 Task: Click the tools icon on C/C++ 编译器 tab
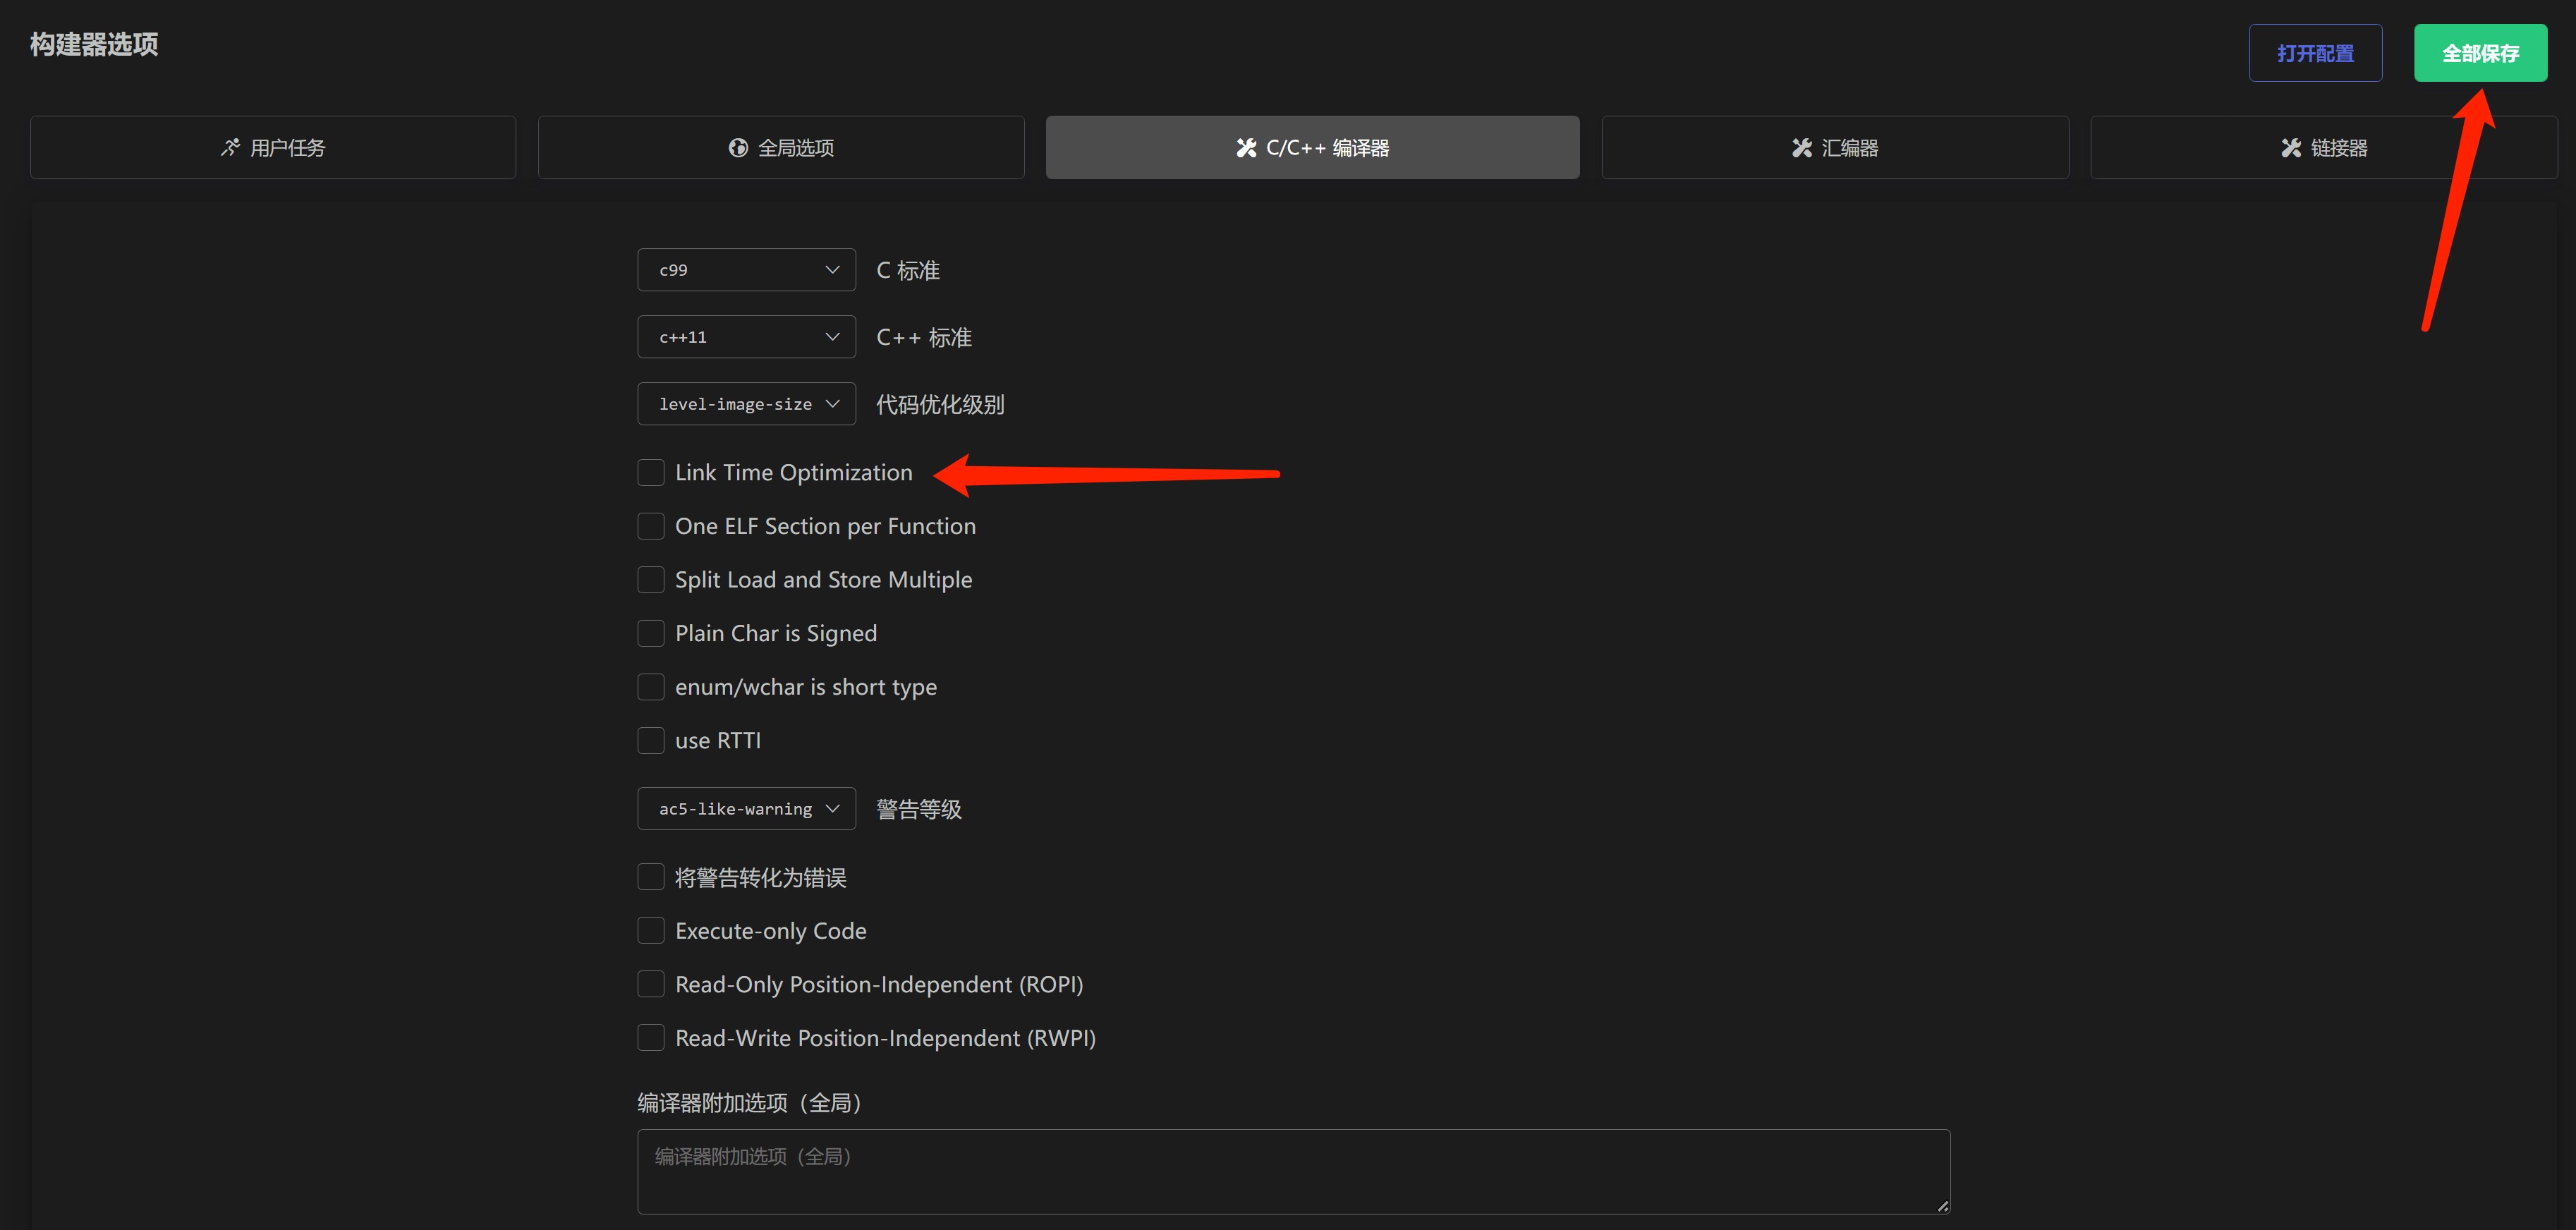pos(1246,148)
